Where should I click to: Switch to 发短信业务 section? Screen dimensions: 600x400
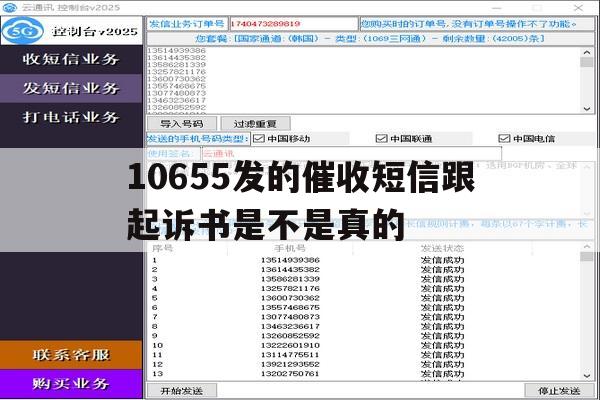71,88
